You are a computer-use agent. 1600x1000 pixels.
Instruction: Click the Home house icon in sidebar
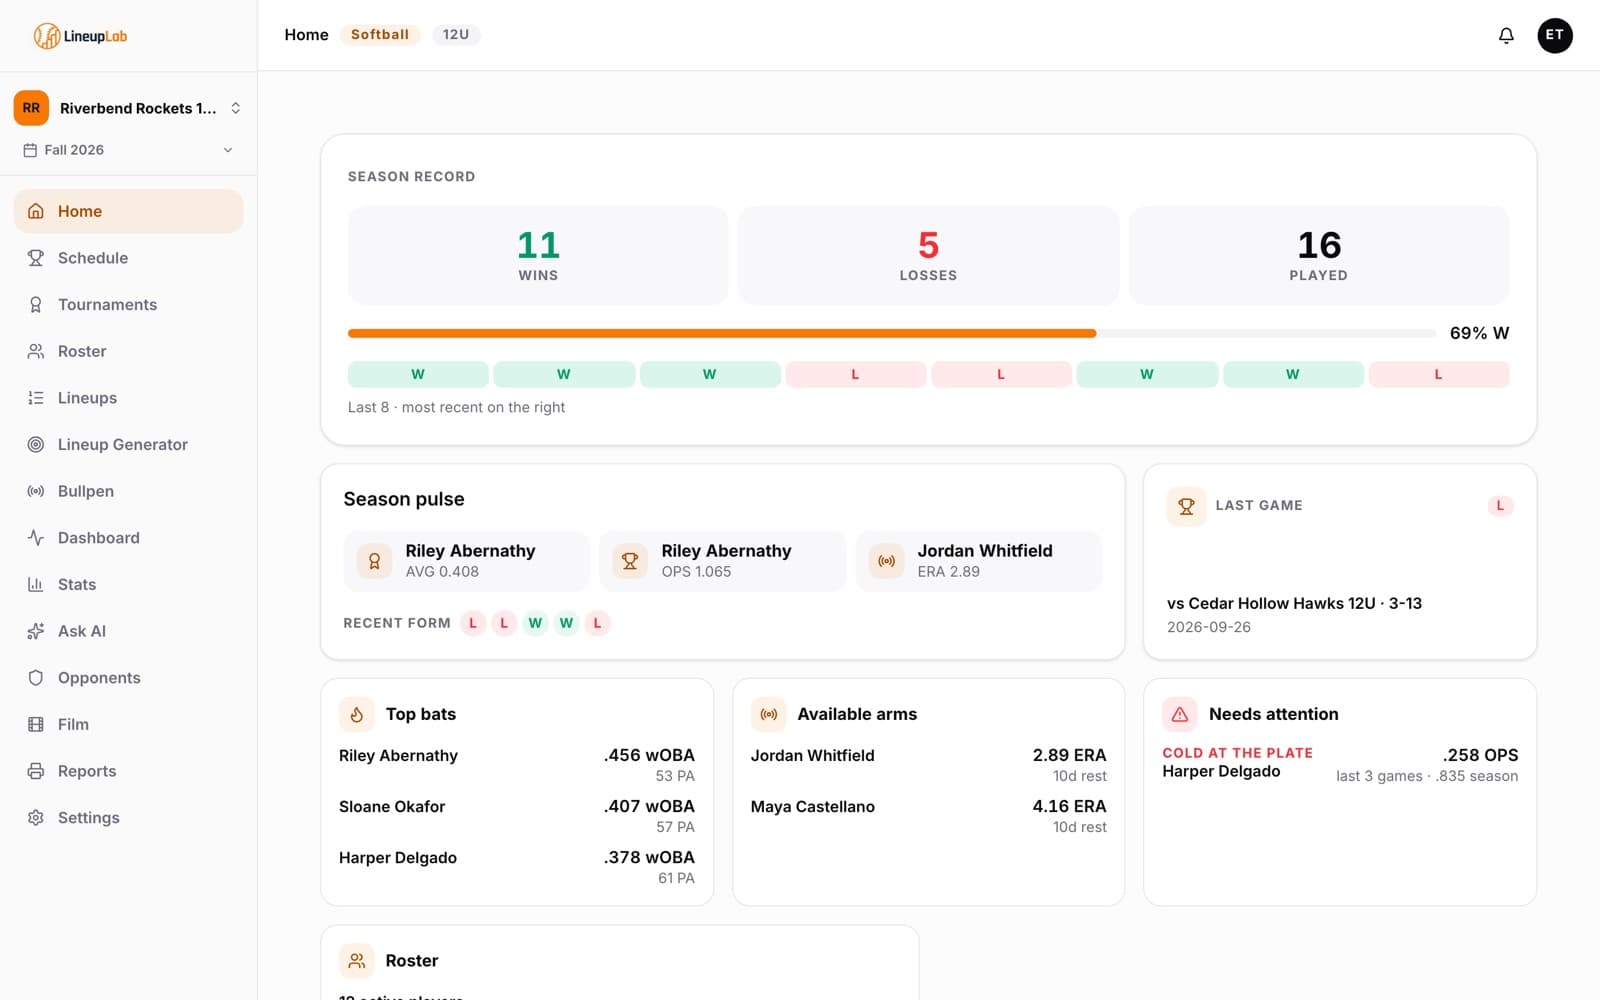(36, 211)
